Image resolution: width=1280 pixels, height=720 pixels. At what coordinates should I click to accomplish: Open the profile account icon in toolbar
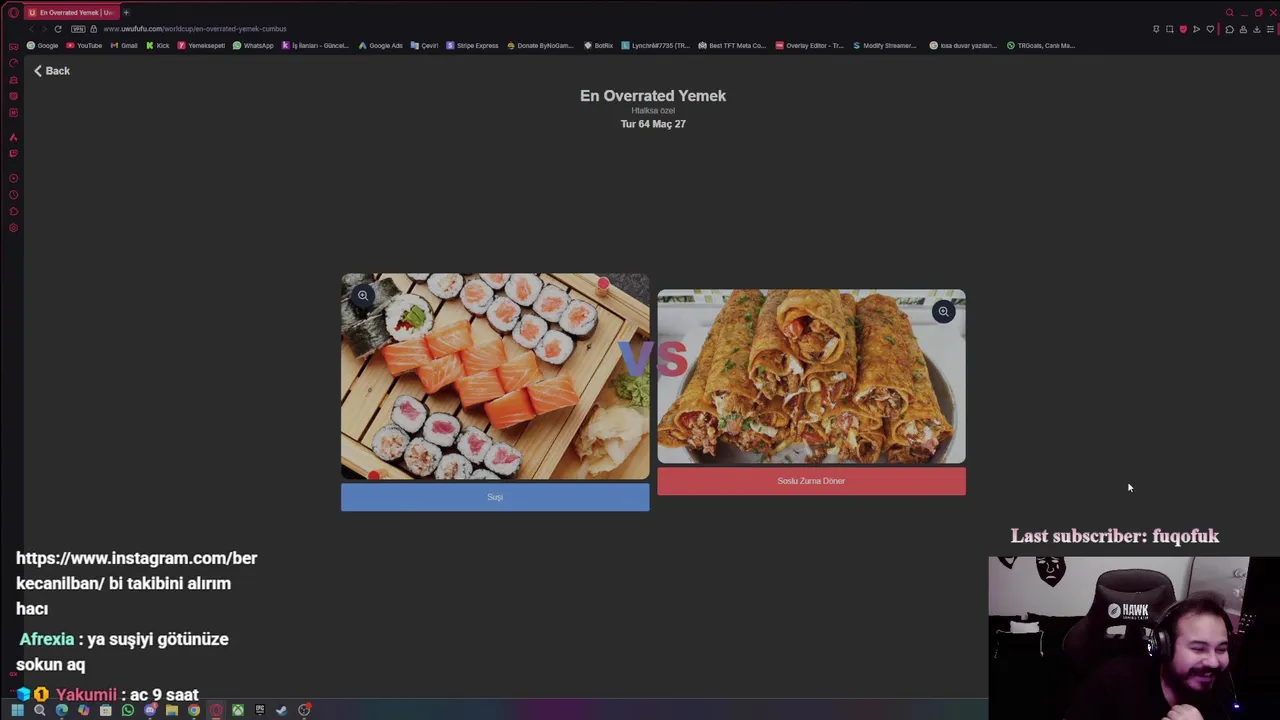pyautogui.click(x=1243, y=29)
